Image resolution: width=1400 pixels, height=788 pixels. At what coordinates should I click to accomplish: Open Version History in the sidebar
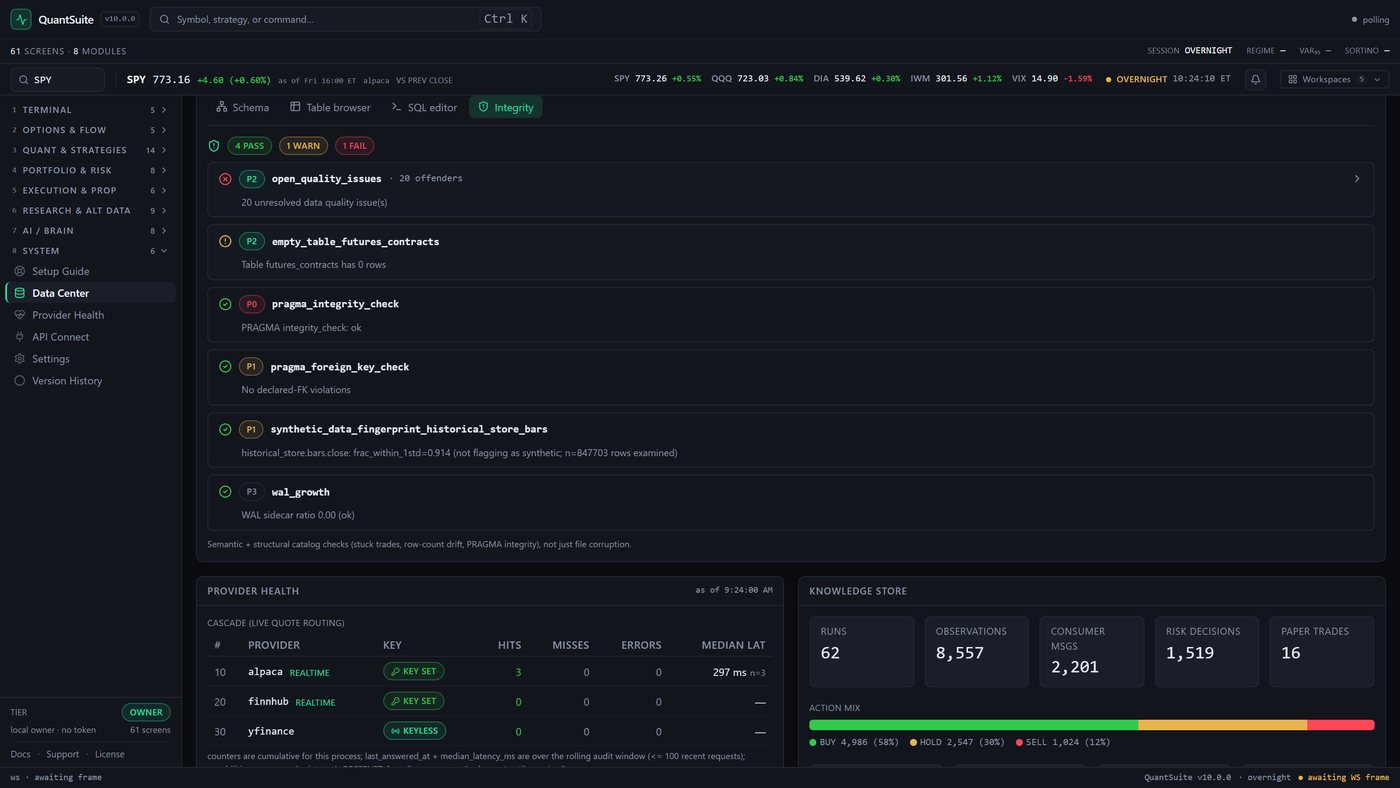tap(90, 381)
